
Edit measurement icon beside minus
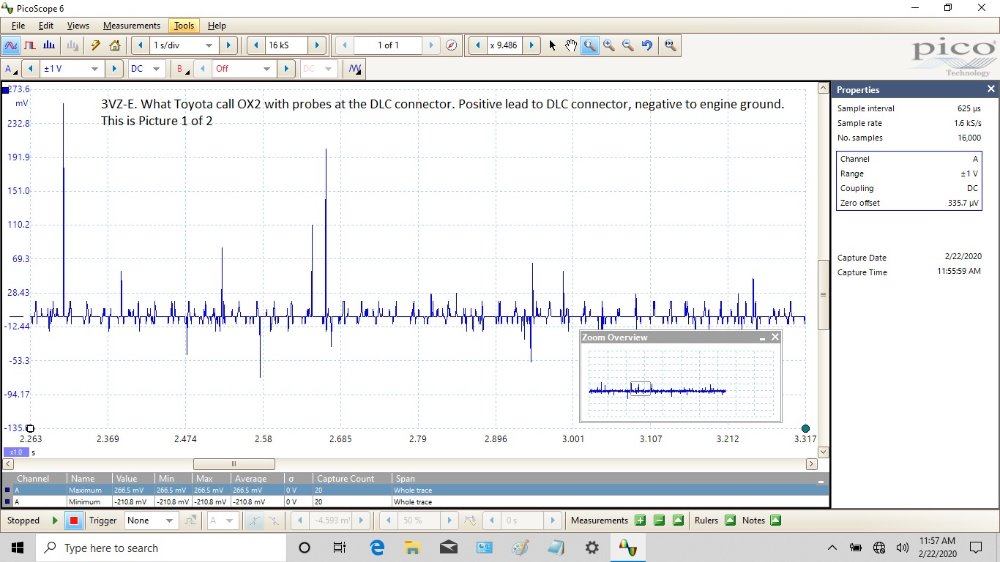(x=679, y=521)
